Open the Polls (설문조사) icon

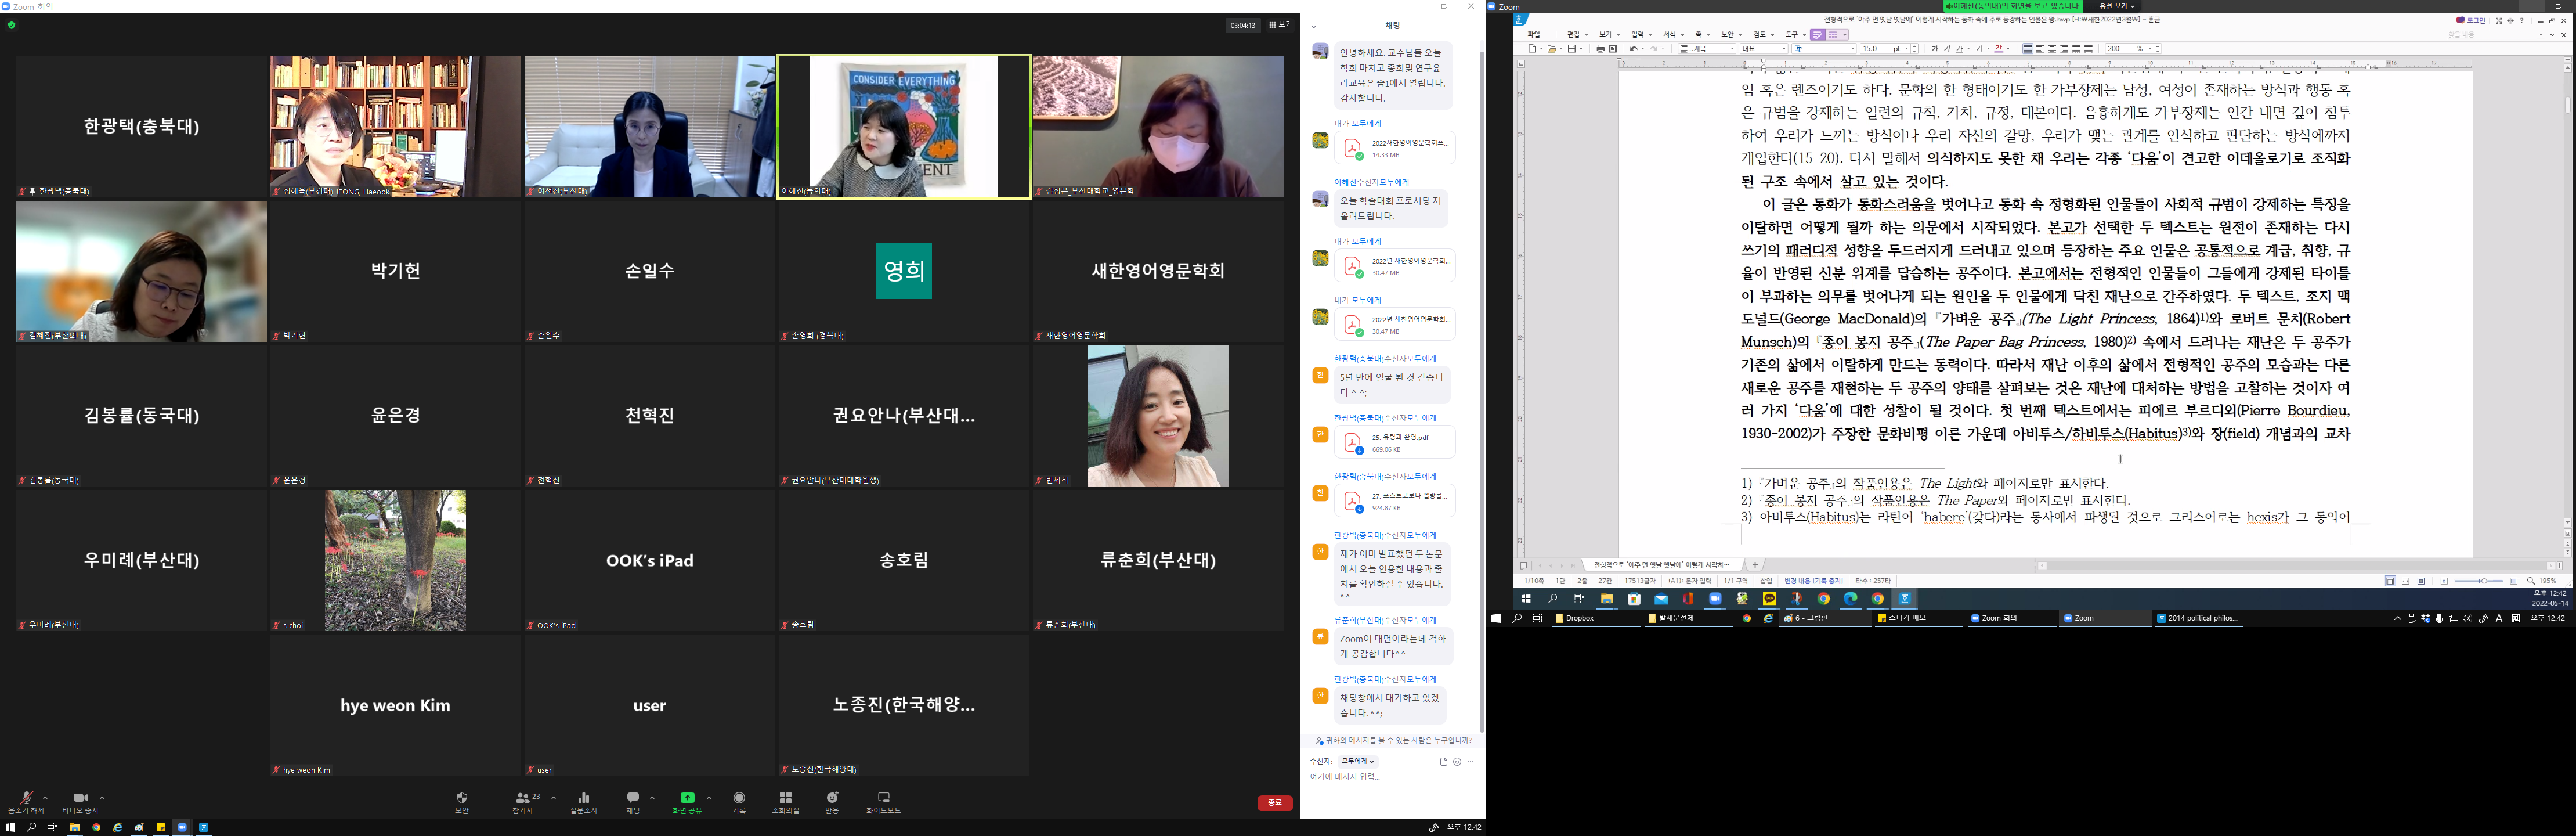(583, 798)
